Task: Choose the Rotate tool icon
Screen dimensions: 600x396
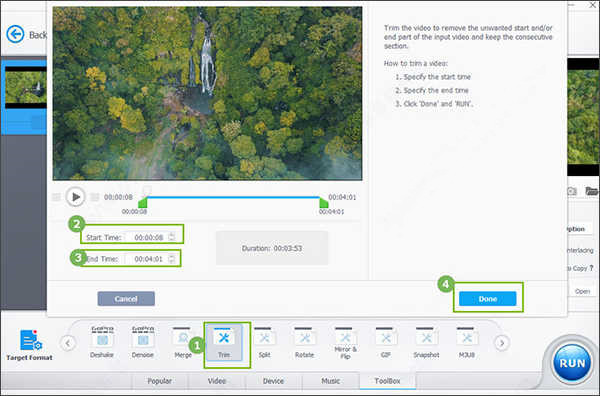Action: click(x=305, y=337)
